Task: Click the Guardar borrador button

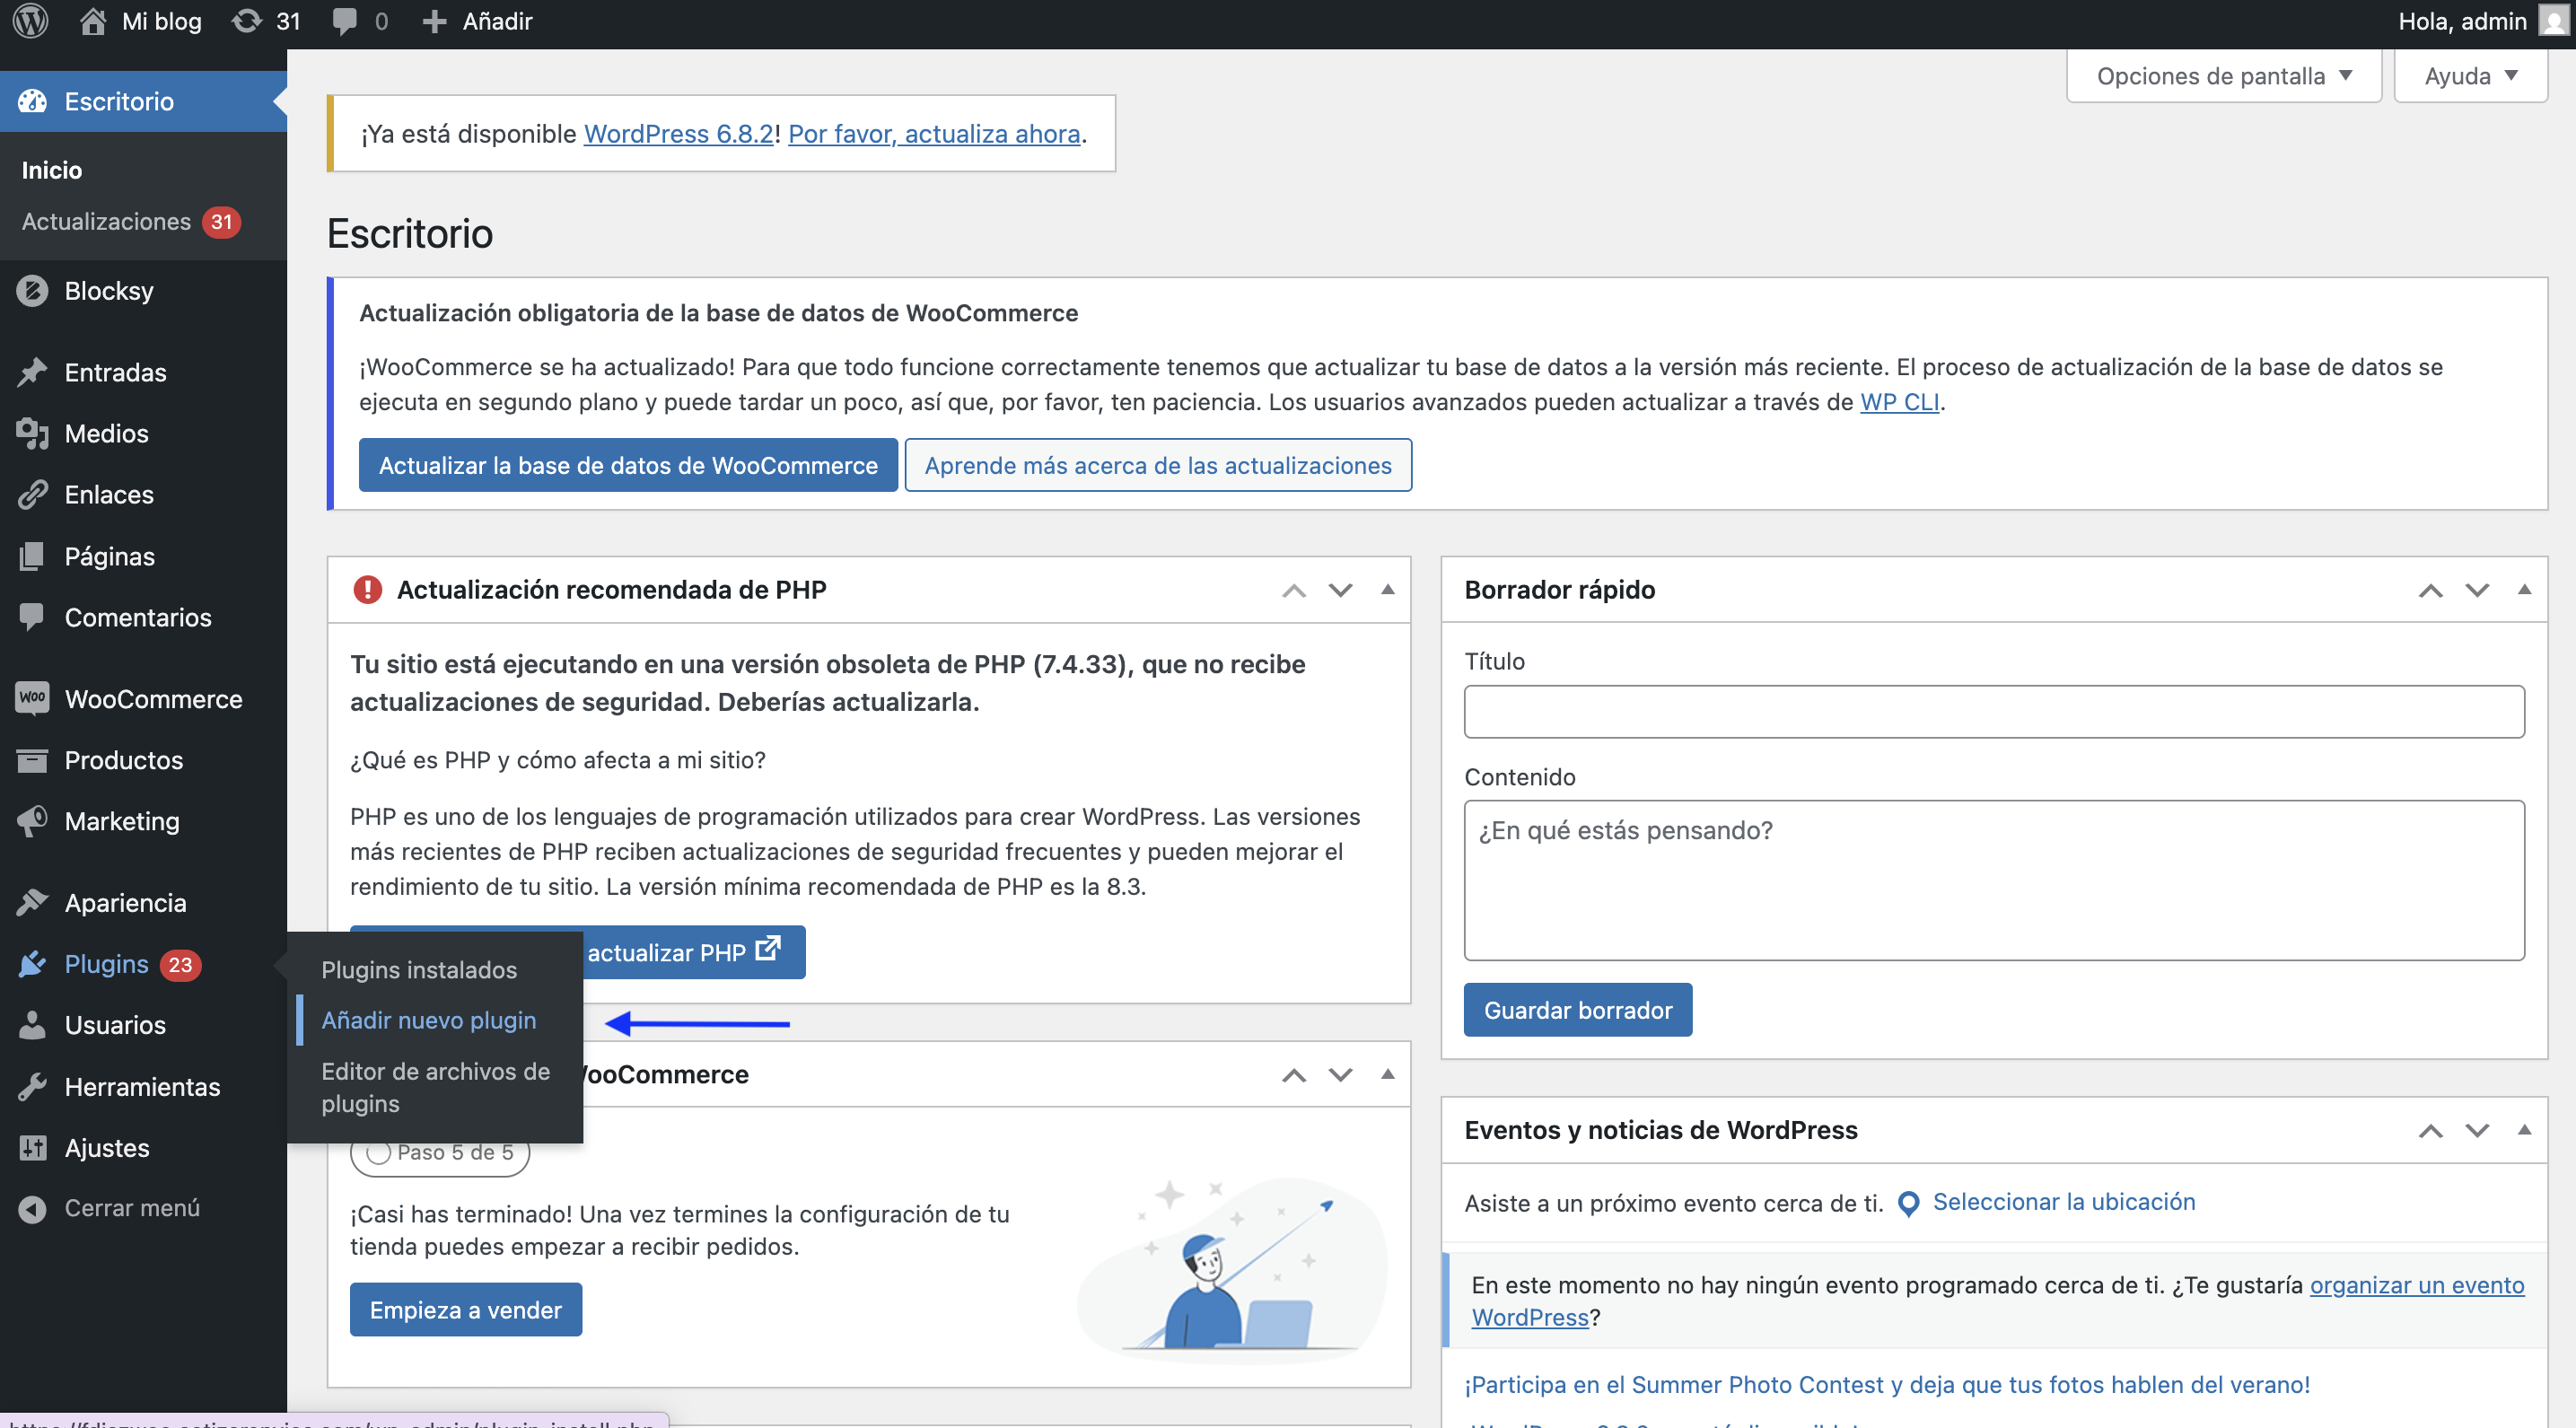Action: (1577, 1010)
